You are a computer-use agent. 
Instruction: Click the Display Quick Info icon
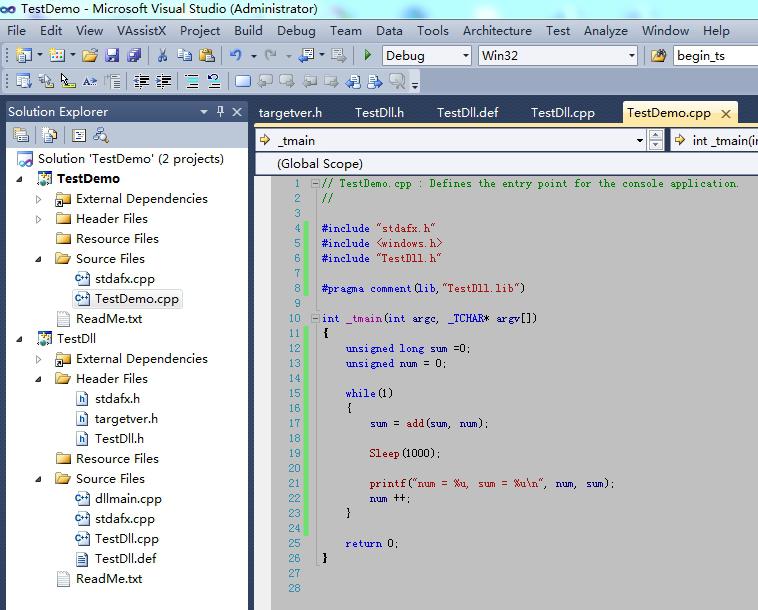(x=67, y=82)
